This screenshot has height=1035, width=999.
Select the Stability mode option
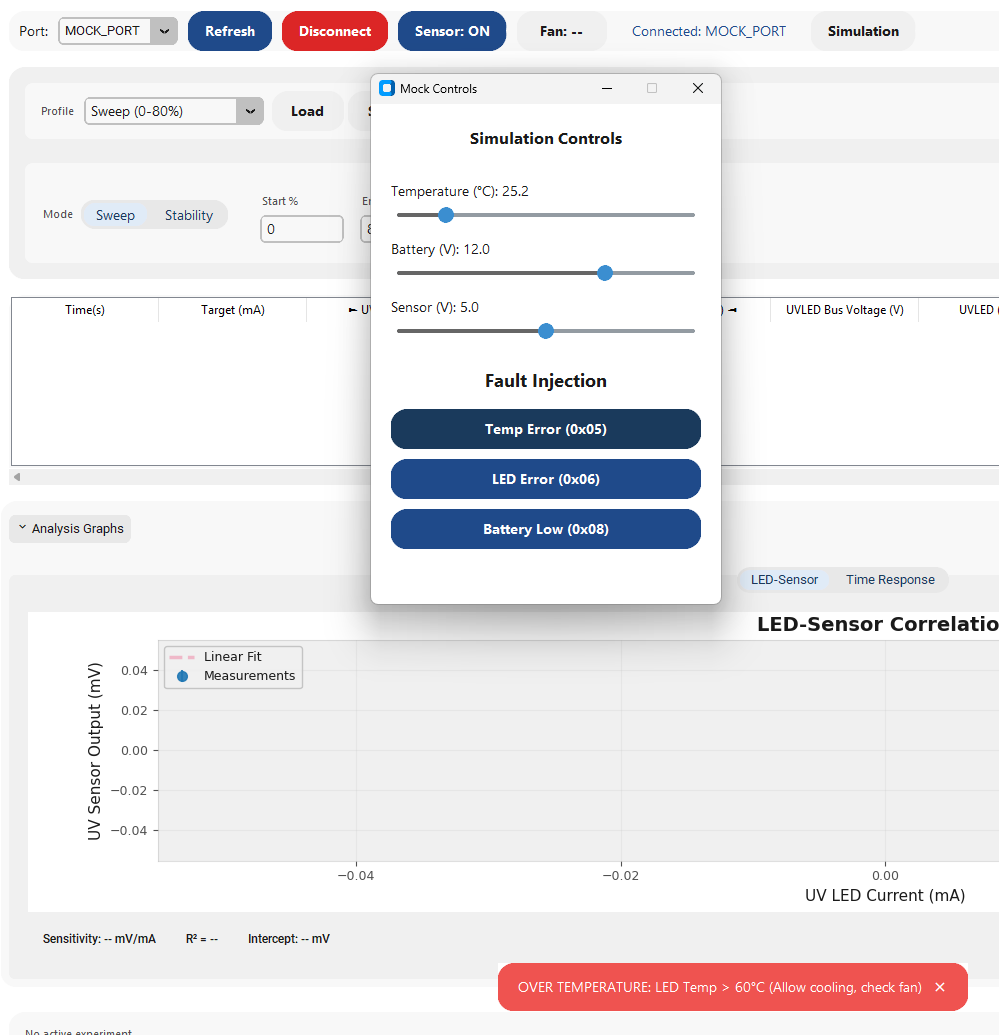[189, 215]
